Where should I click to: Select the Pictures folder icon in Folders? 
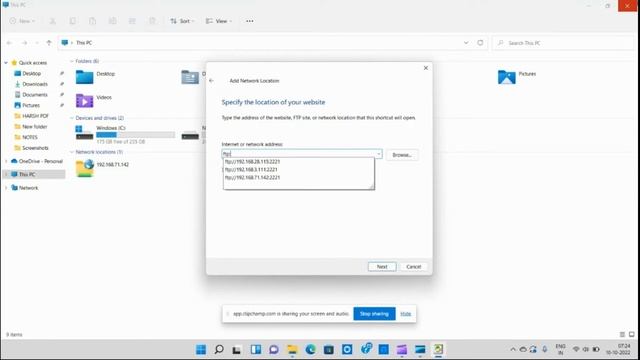(x=507, y=77)
